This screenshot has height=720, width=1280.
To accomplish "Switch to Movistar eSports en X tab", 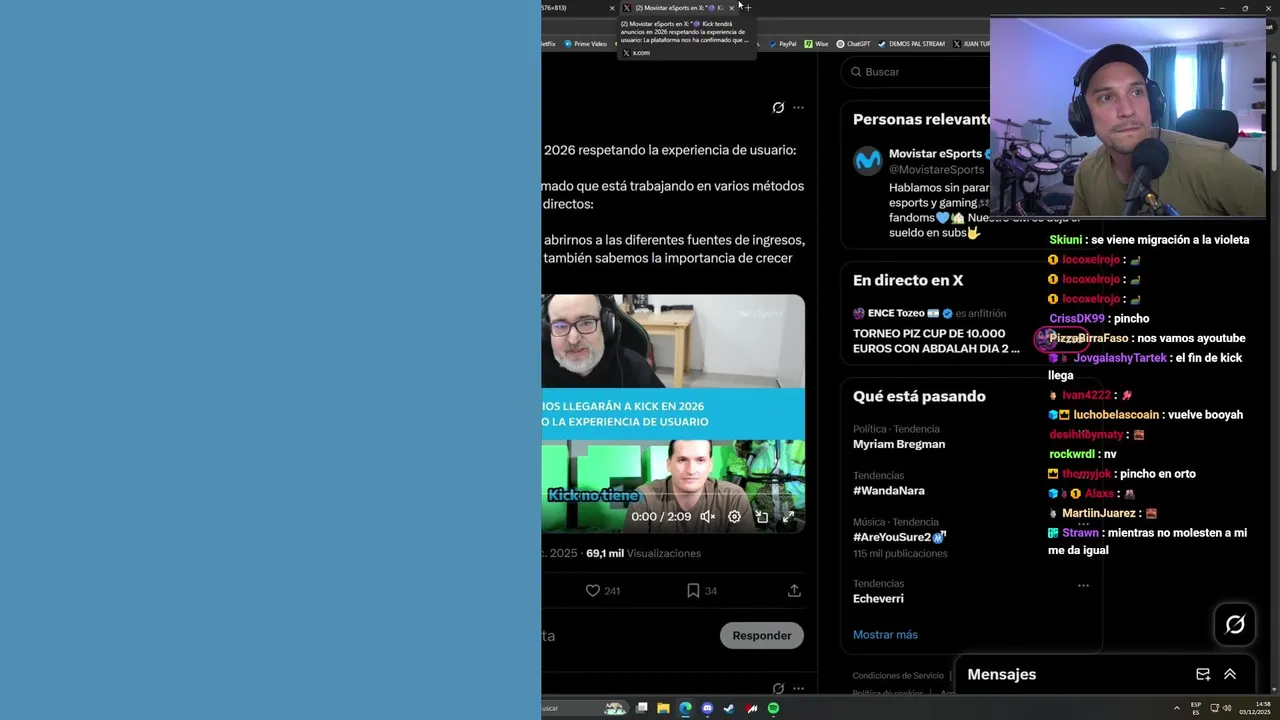I will tap(679, 8).
